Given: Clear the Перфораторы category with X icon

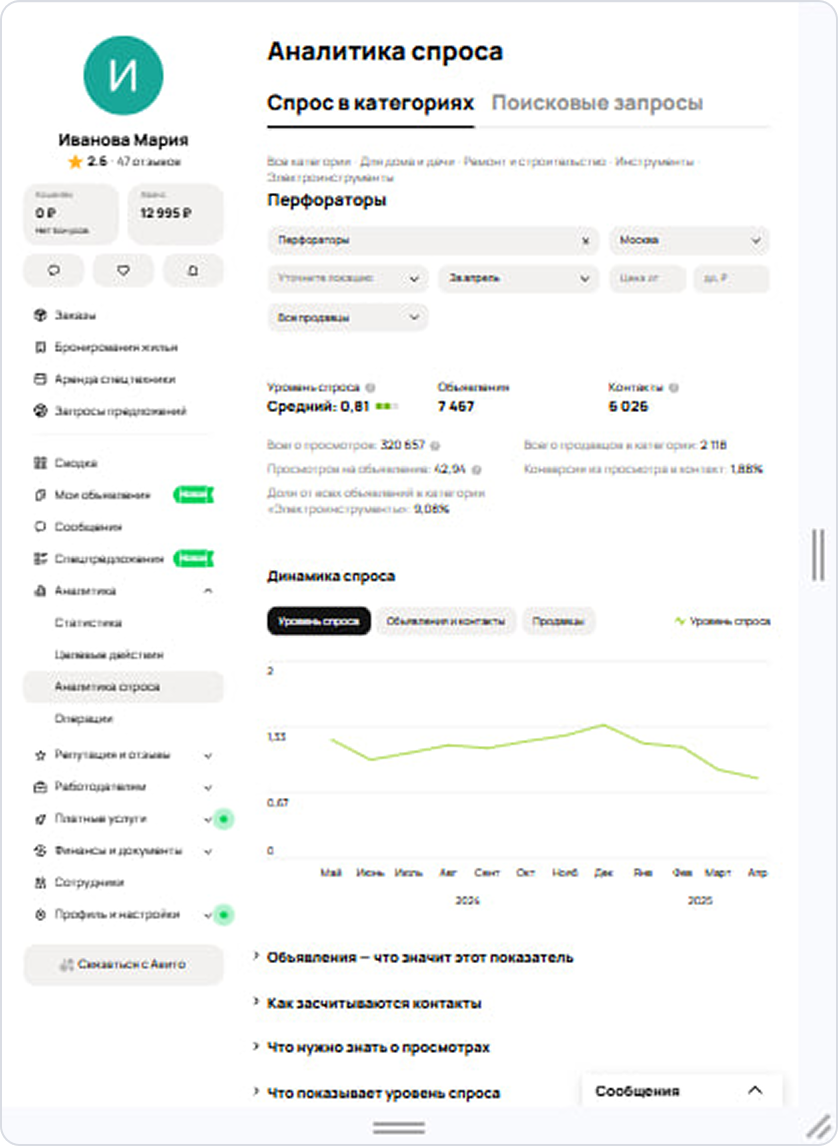Looking at the screenshot, I should point(585,241).
